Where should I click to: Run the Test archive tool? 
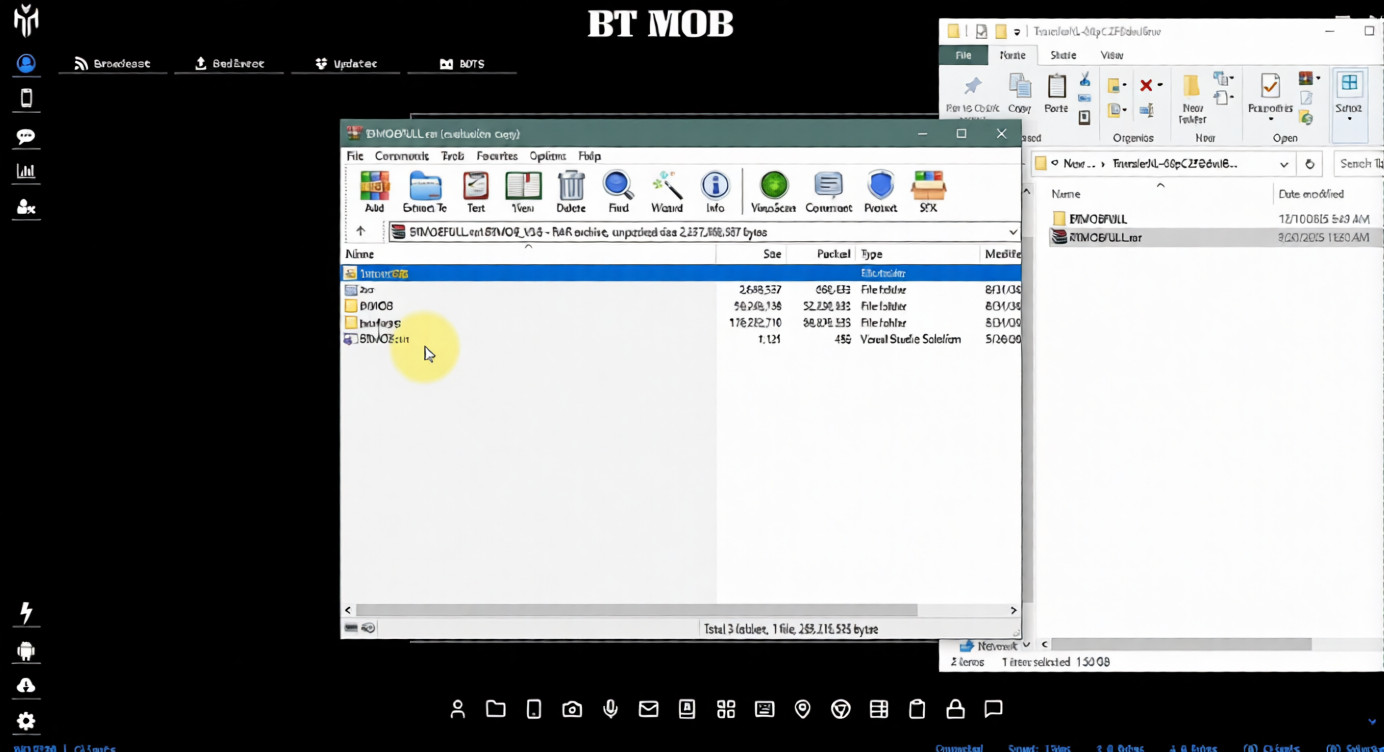[476, 191]
